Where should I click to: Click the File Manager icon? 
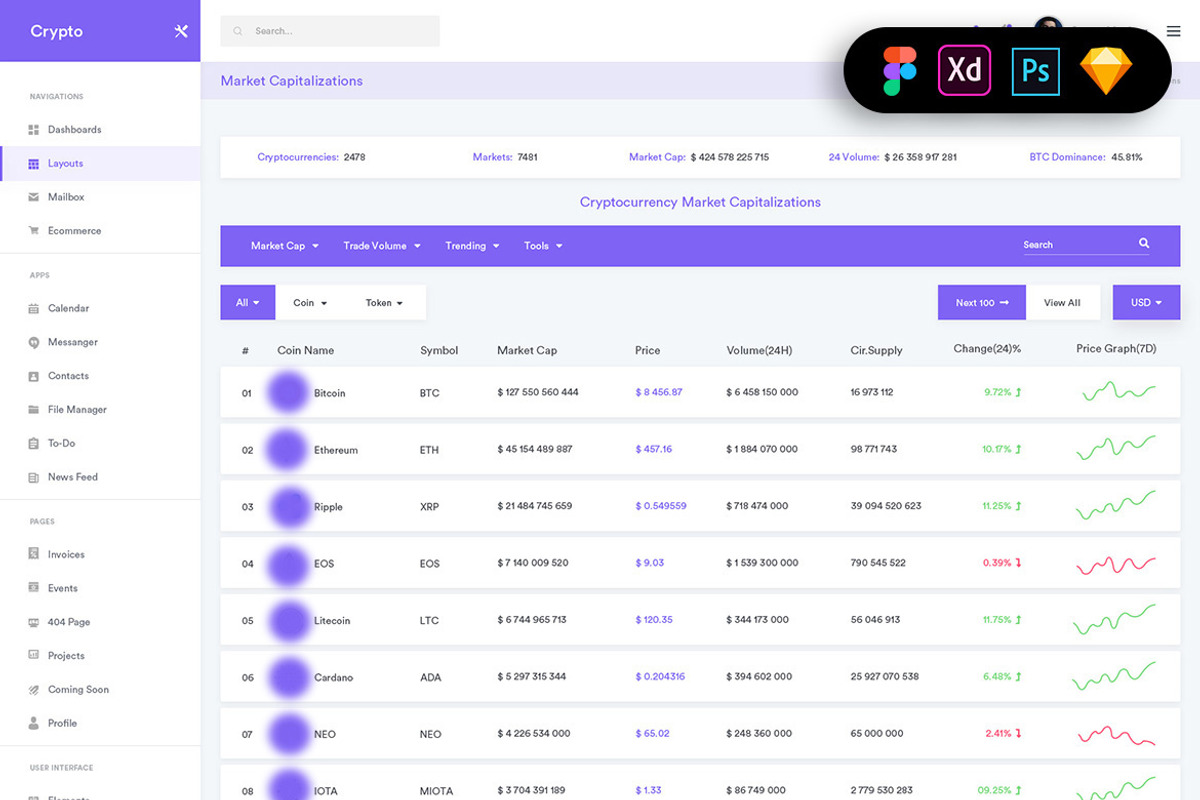point(33,410)
